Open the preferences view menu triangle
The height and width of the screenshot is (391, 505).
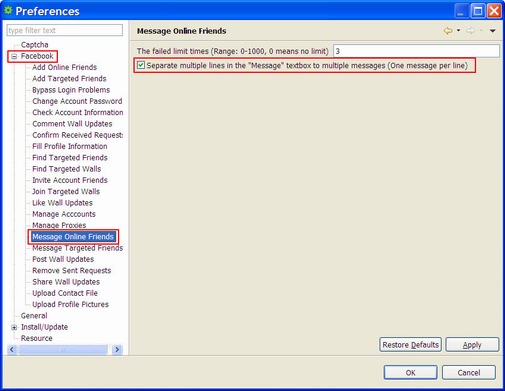click(x=492, y=31)
